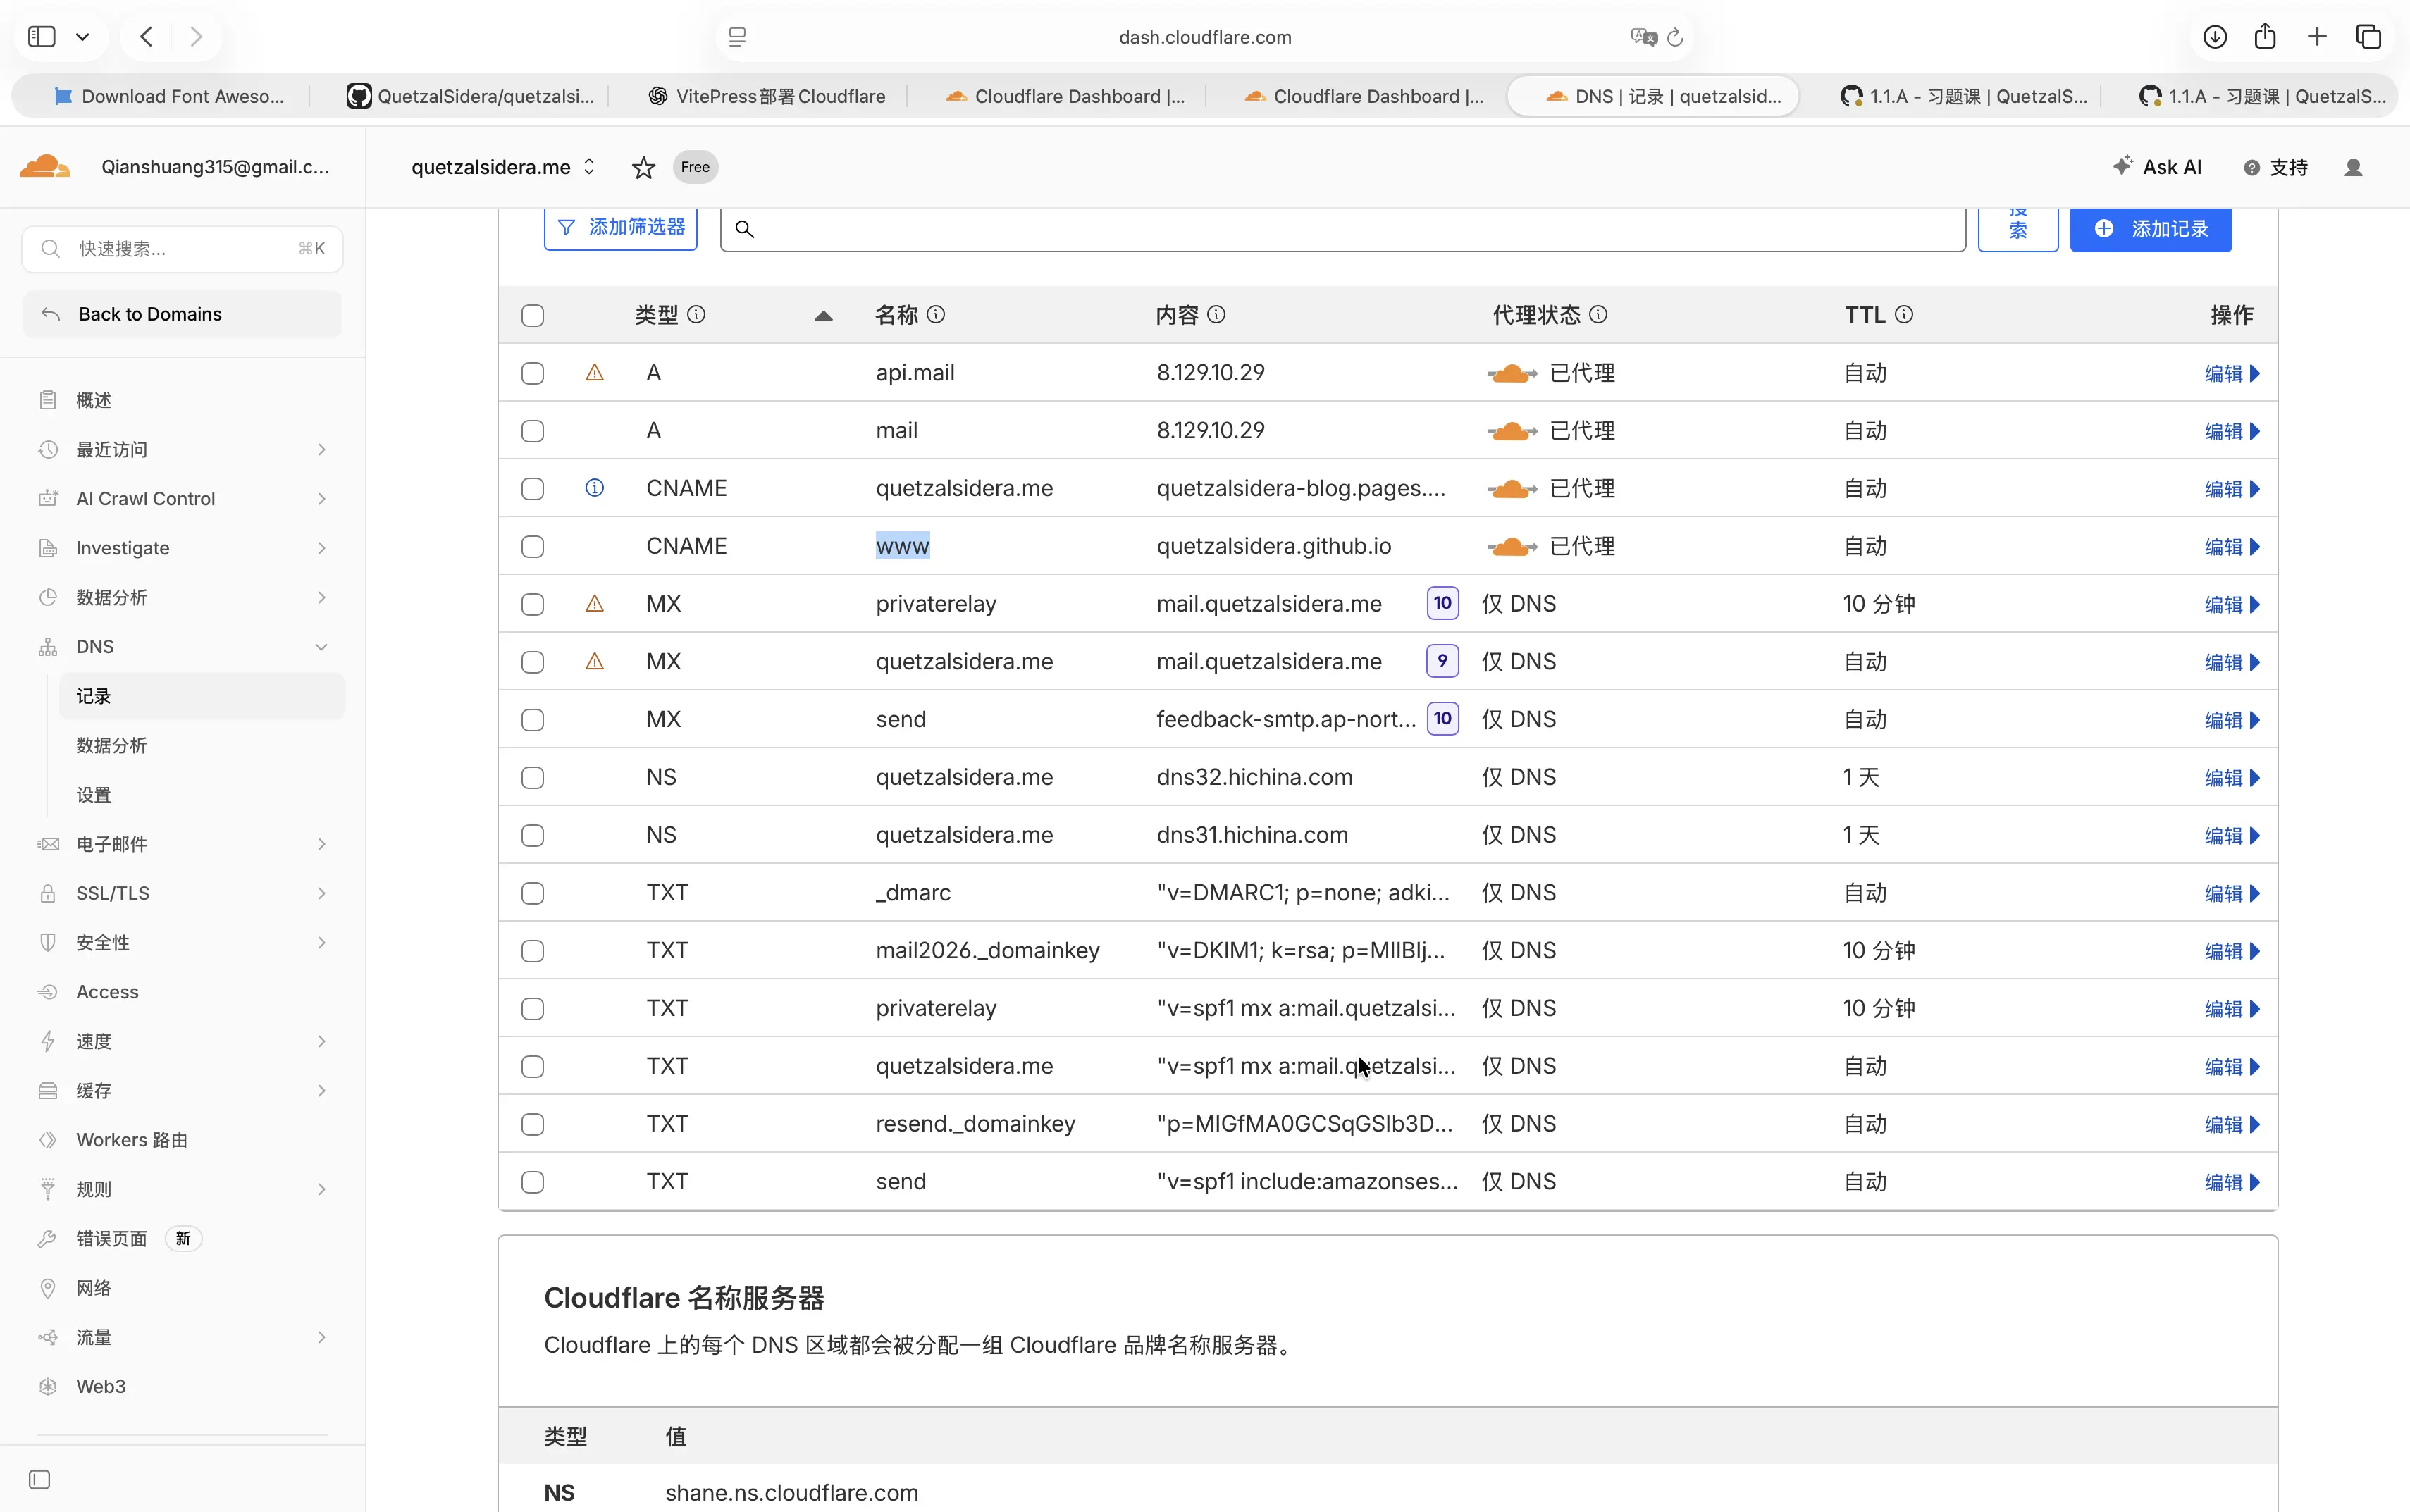
Task: Click the Cloudflare logo icon
Action: pos(45,167)
